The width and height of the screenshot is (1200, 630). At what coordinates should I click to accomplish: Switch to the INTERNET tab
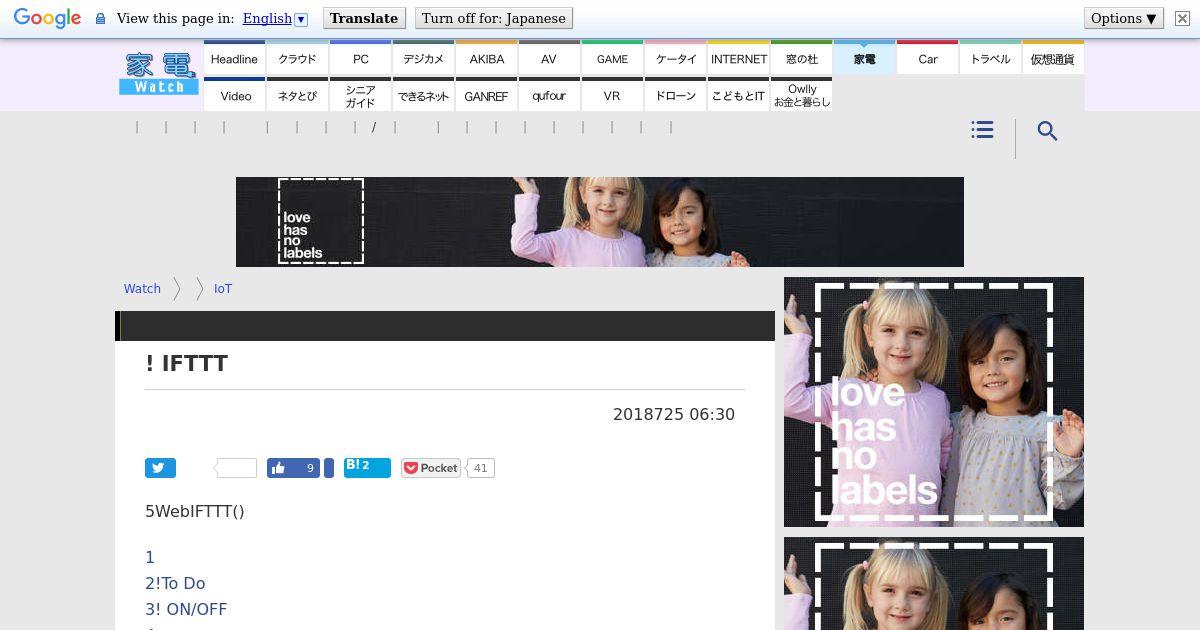738,58
